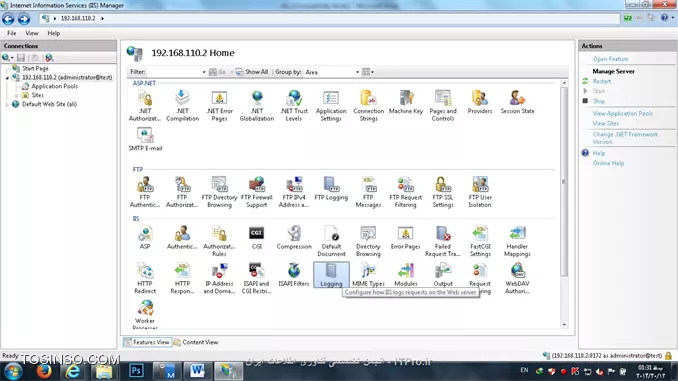Open the Compression feature
This screenshot has width=678, height=381.
tap(294, 237)
